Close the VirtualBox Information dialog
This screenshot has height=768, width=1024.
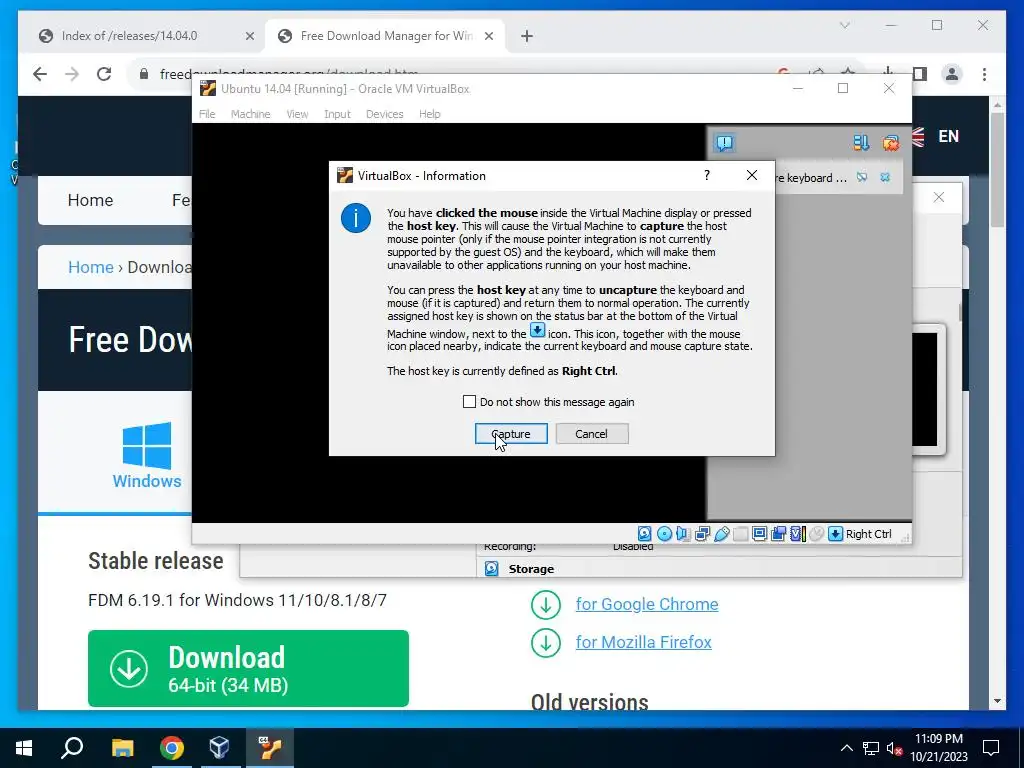(x=752, y=175)
